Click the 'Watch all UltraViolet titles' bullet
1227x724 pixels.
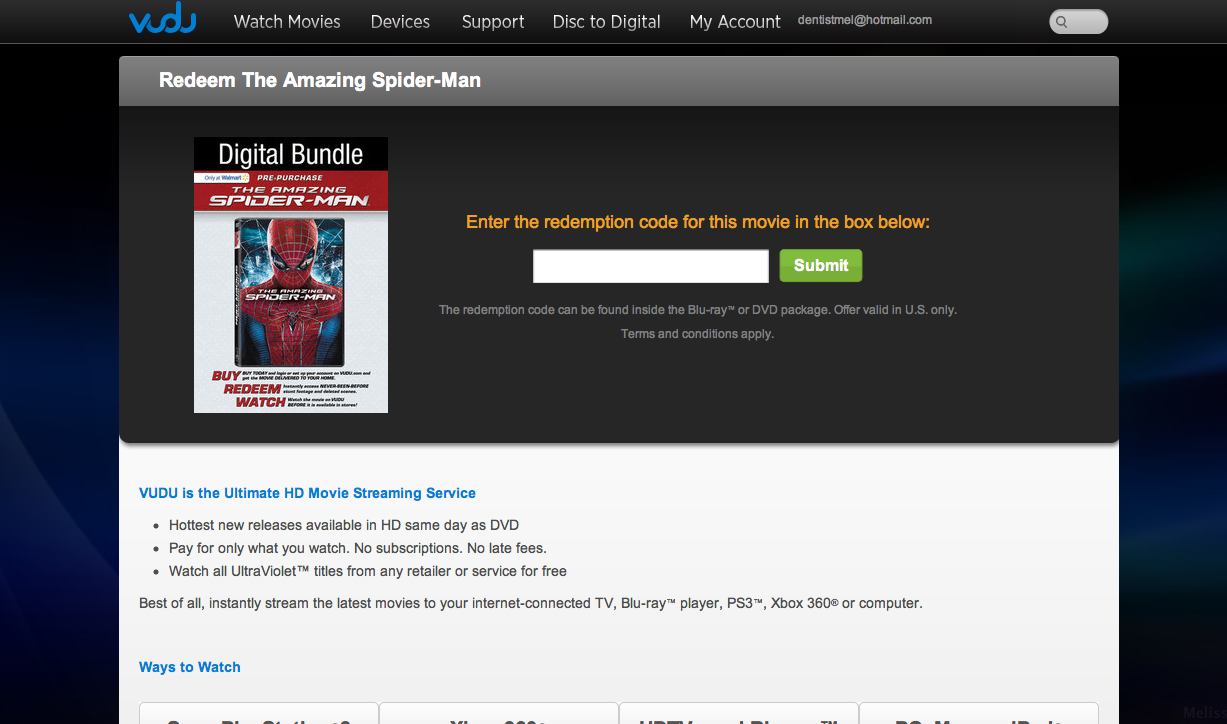(368, 571)
